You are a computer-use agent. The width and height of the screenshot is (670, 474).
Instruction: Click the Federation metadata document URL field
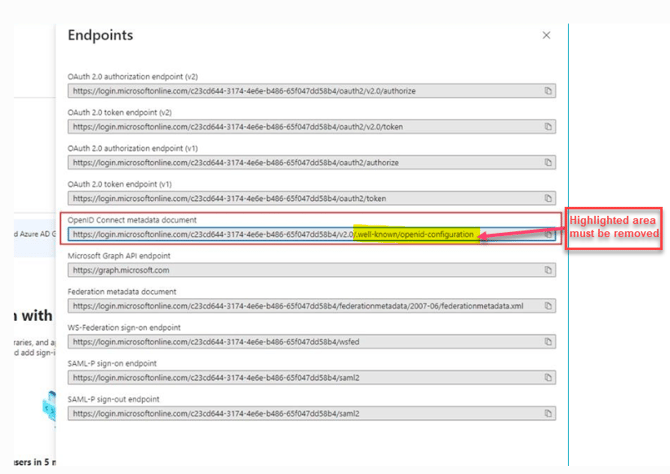click(300, 306)
